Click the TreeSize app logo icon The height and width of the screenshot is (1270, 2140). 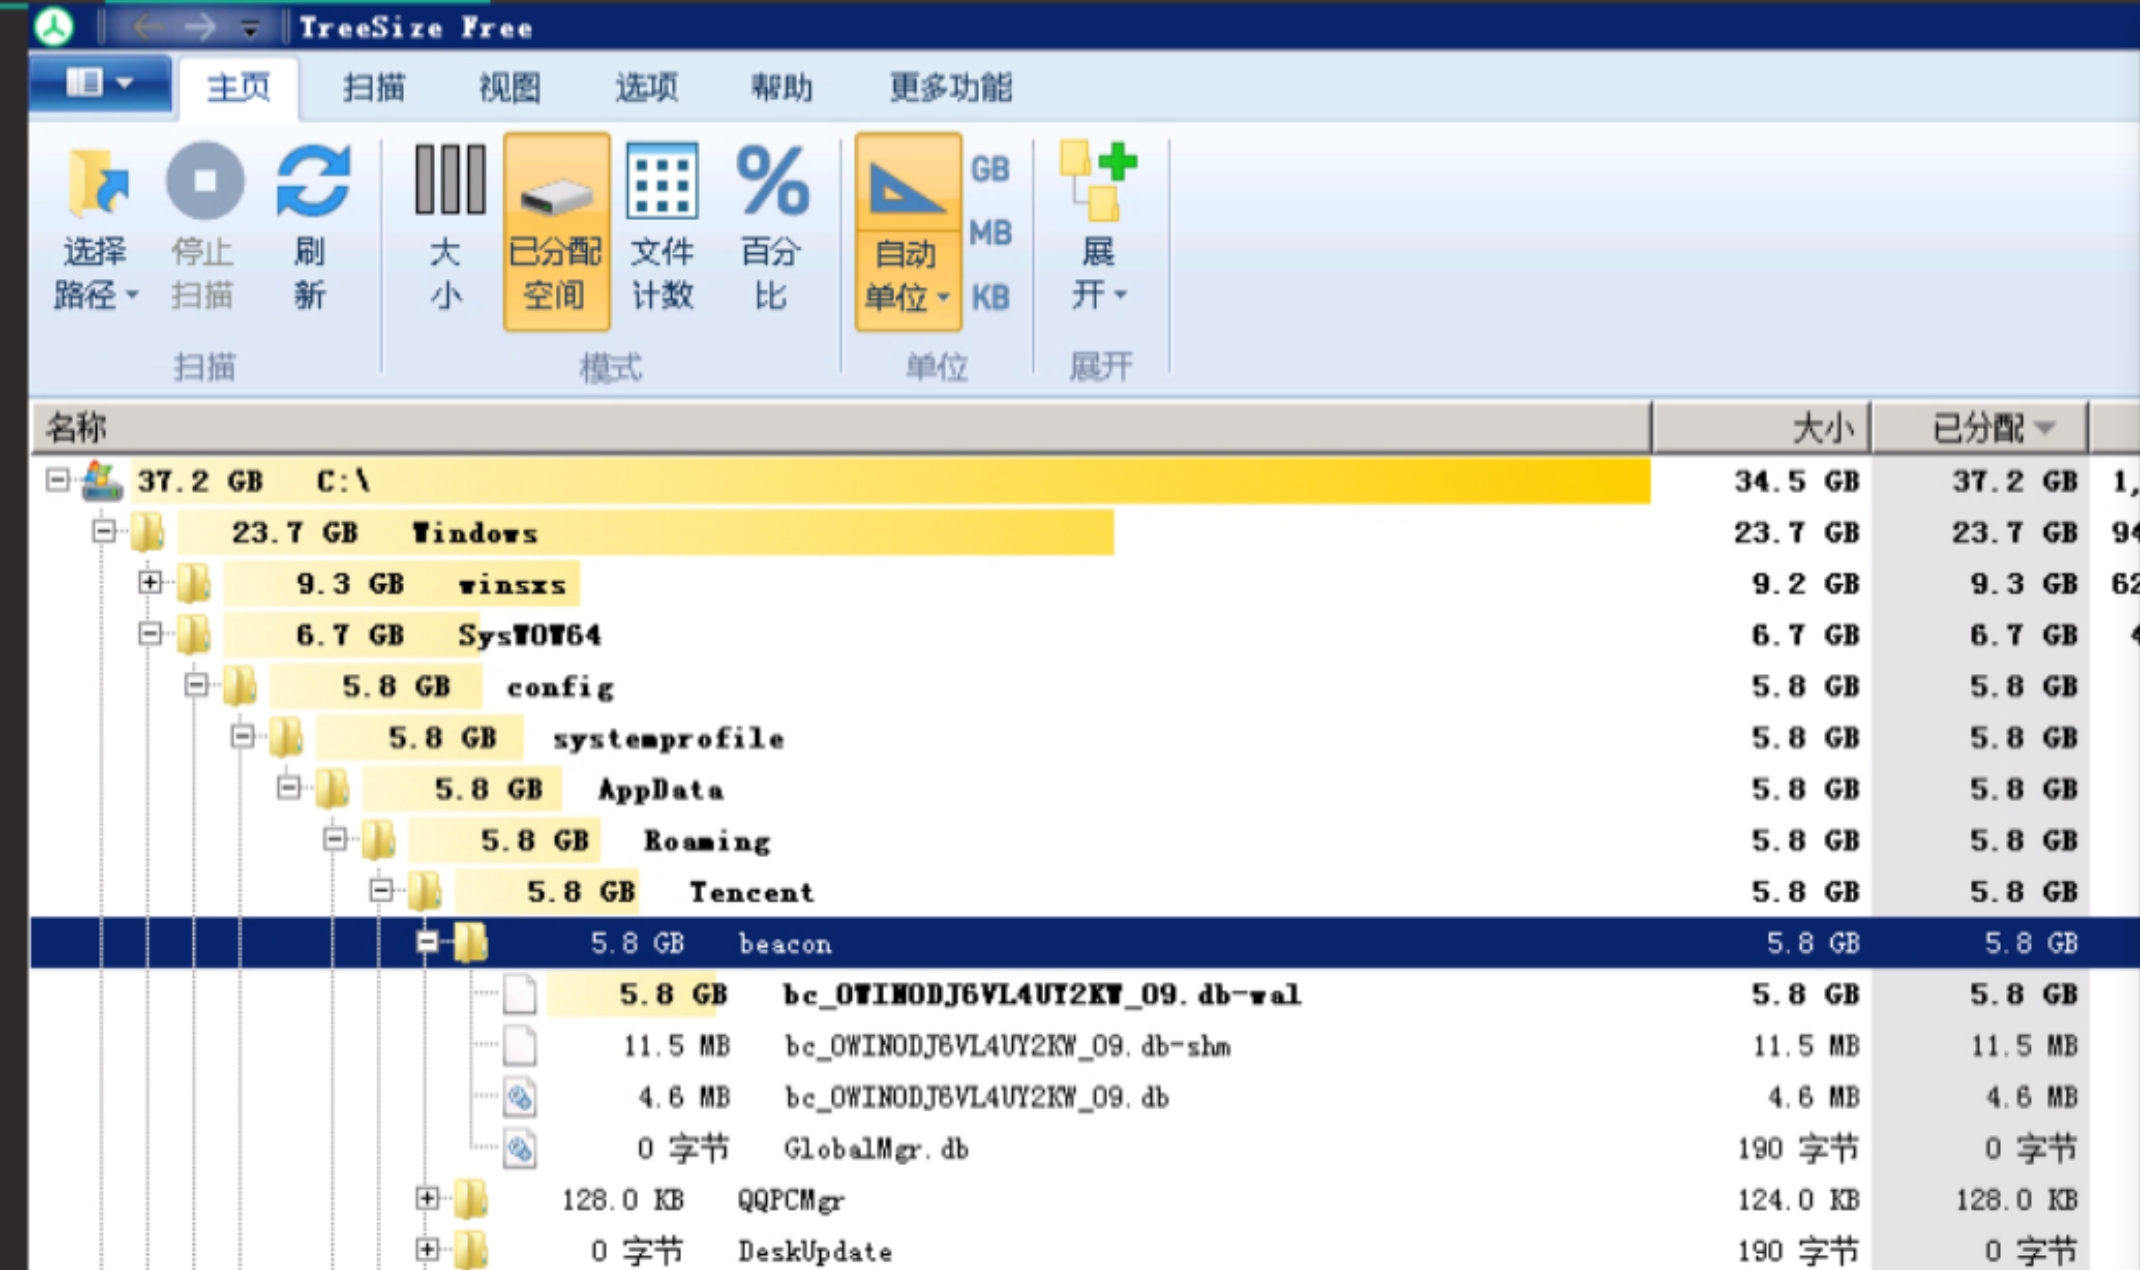[x=54, y=27]
